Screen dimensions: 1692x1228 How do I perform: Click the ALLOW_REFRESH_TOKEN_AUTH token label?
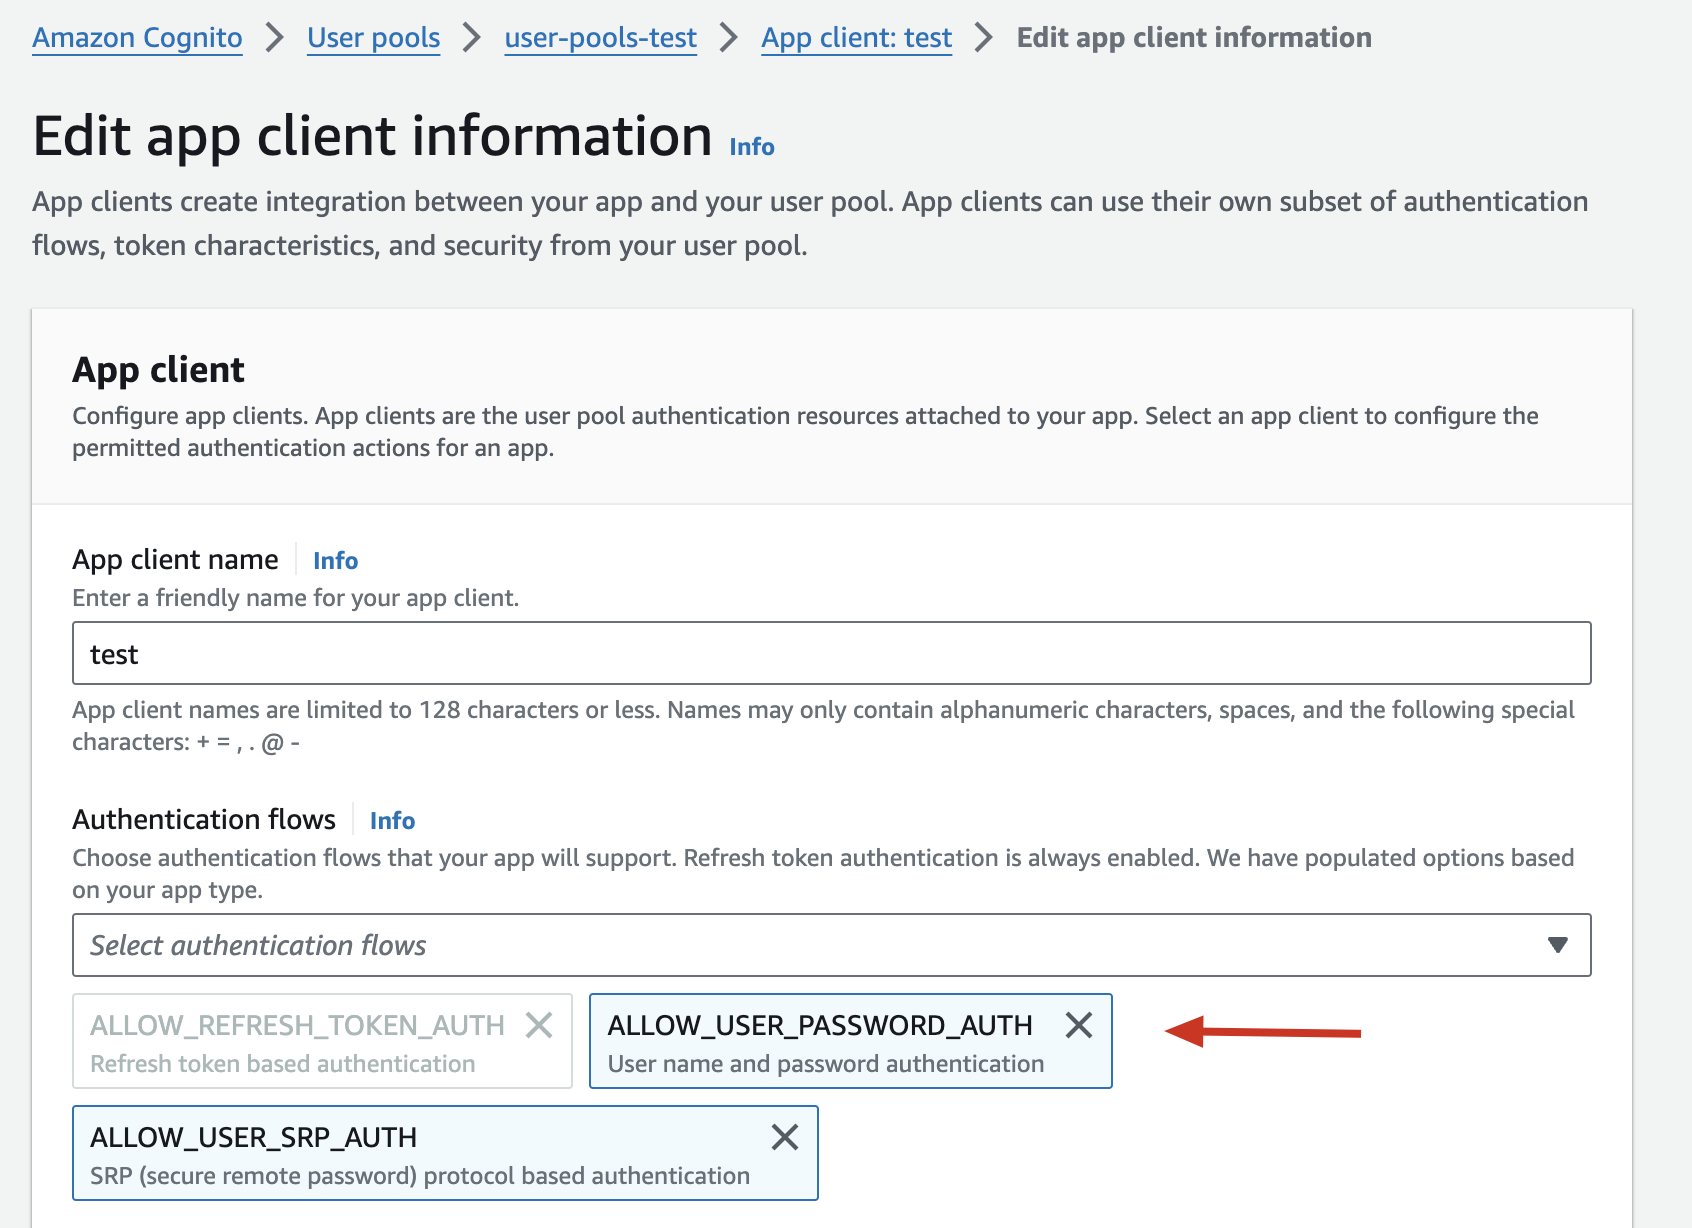click(x=297, y=1026)
